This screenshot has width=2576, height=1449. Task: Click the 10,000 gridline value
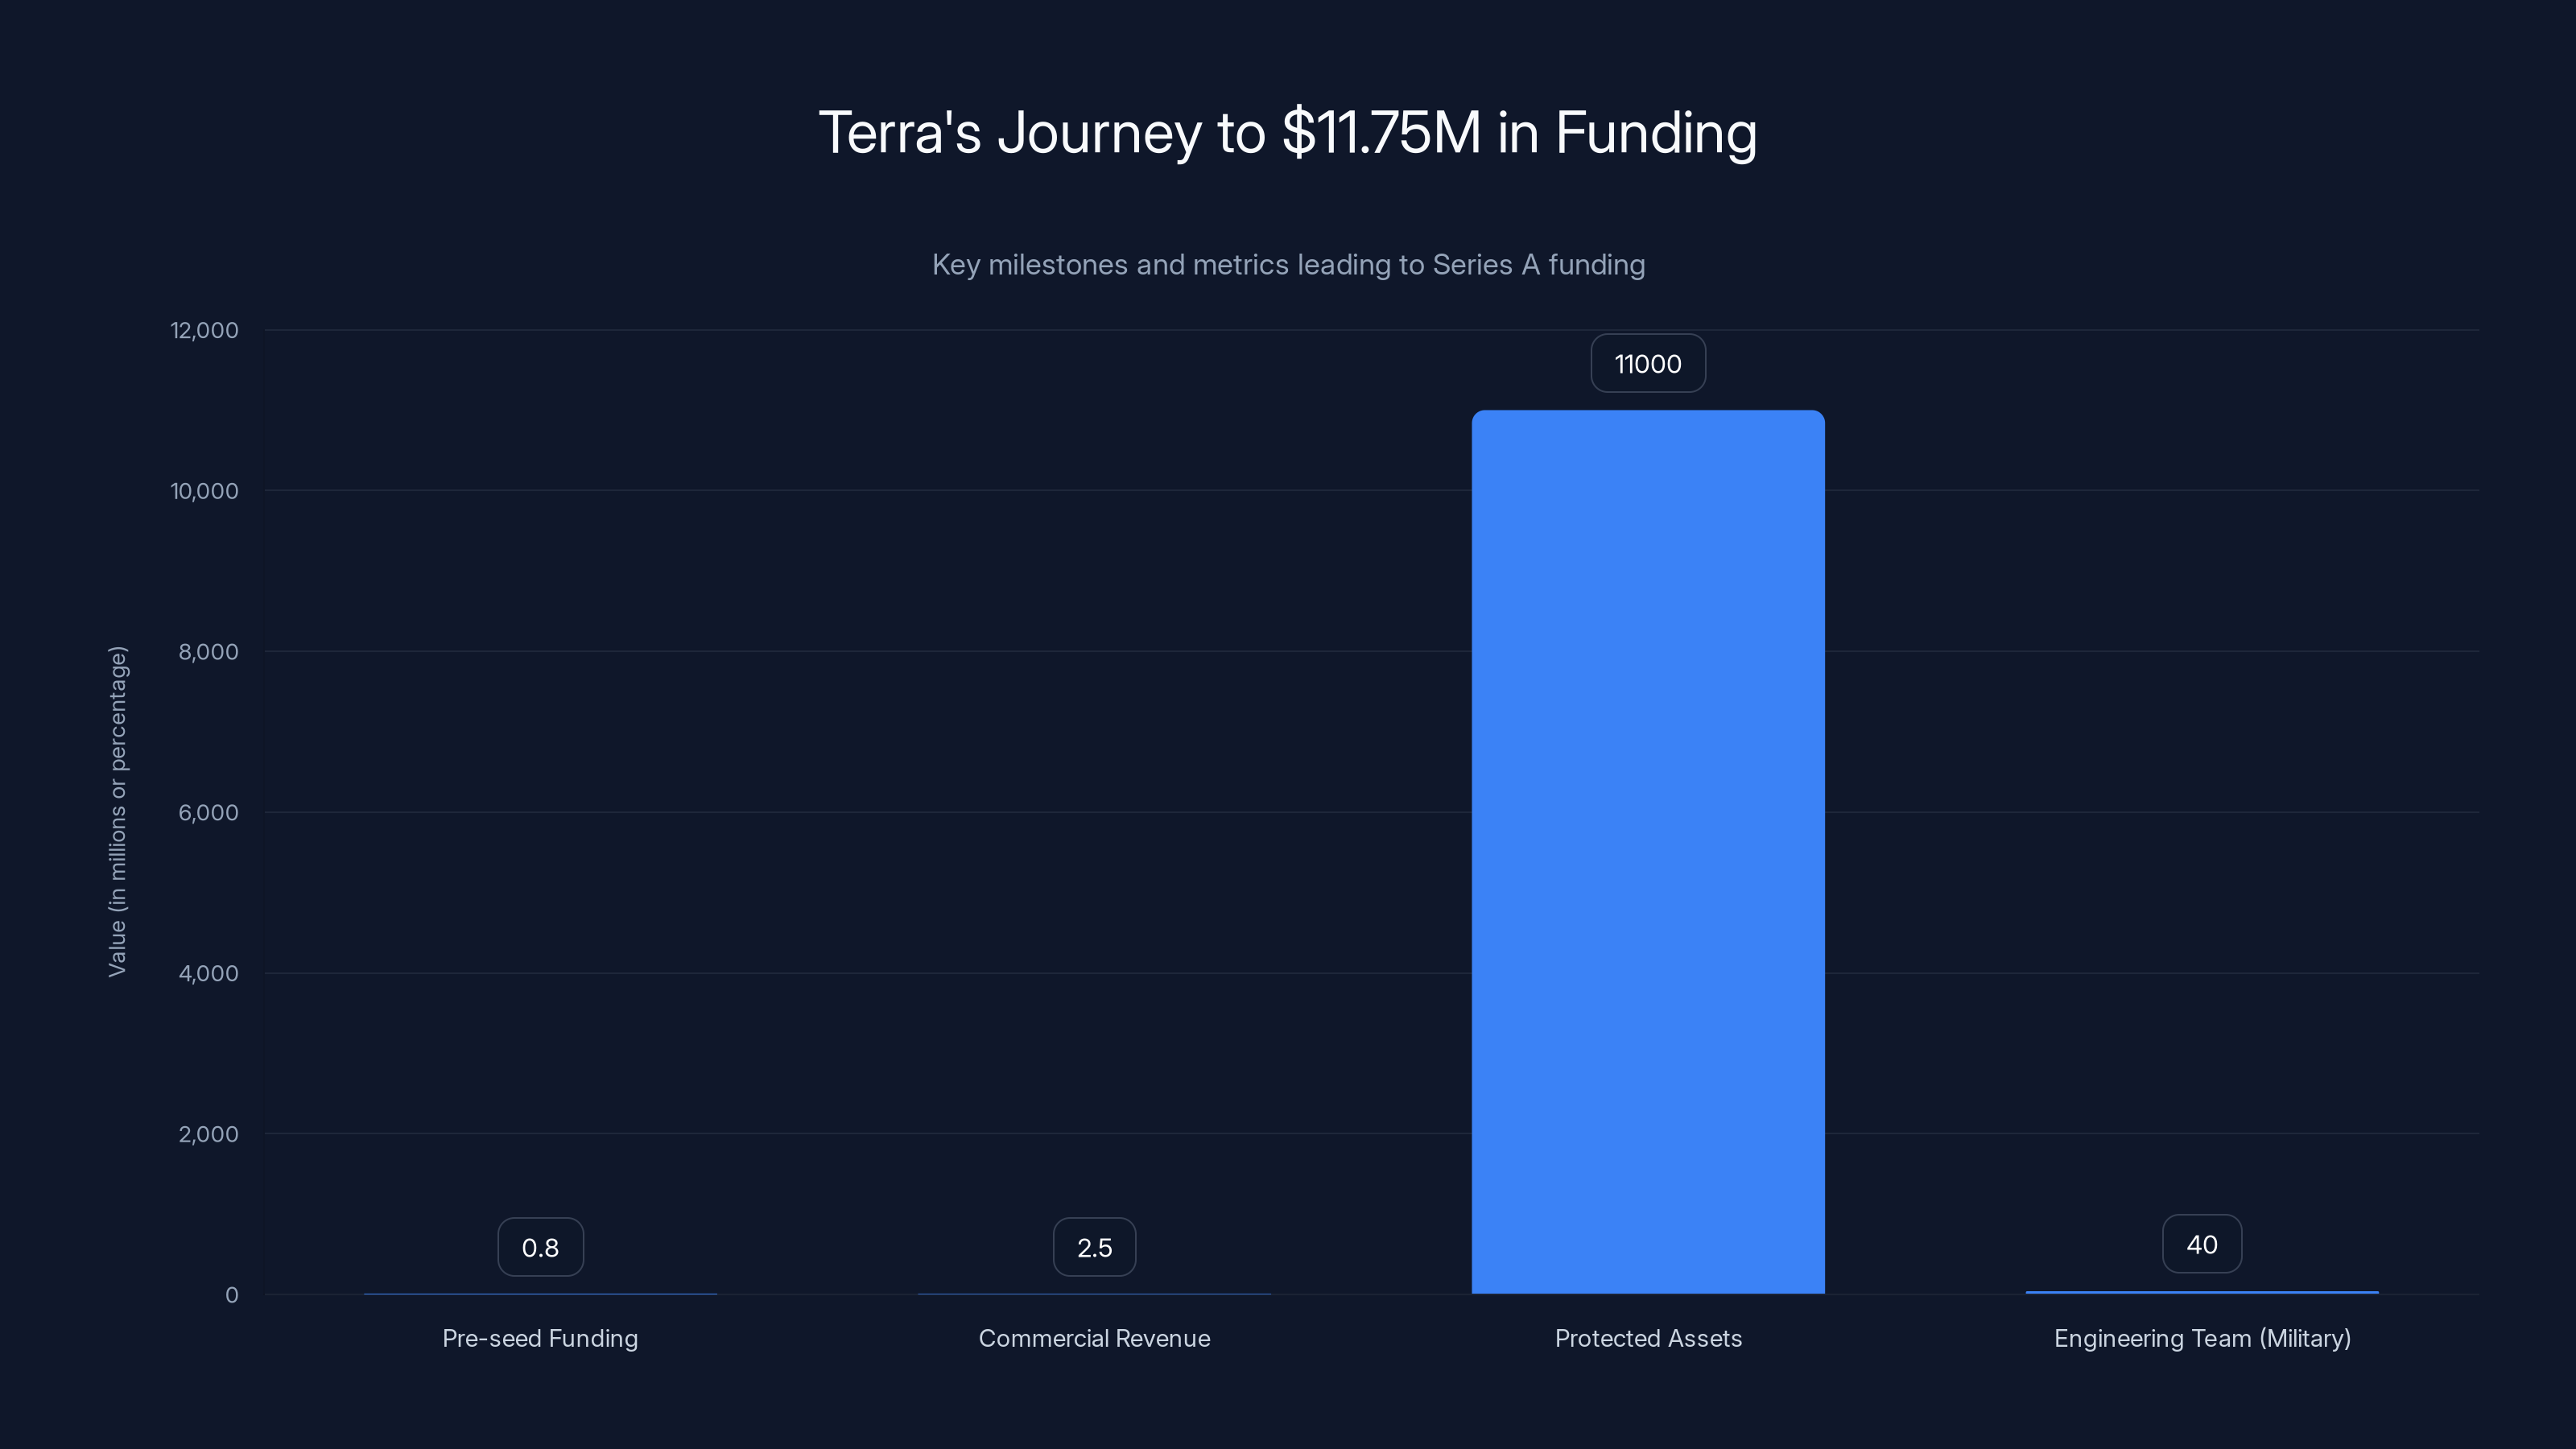[x=205, y=491]
